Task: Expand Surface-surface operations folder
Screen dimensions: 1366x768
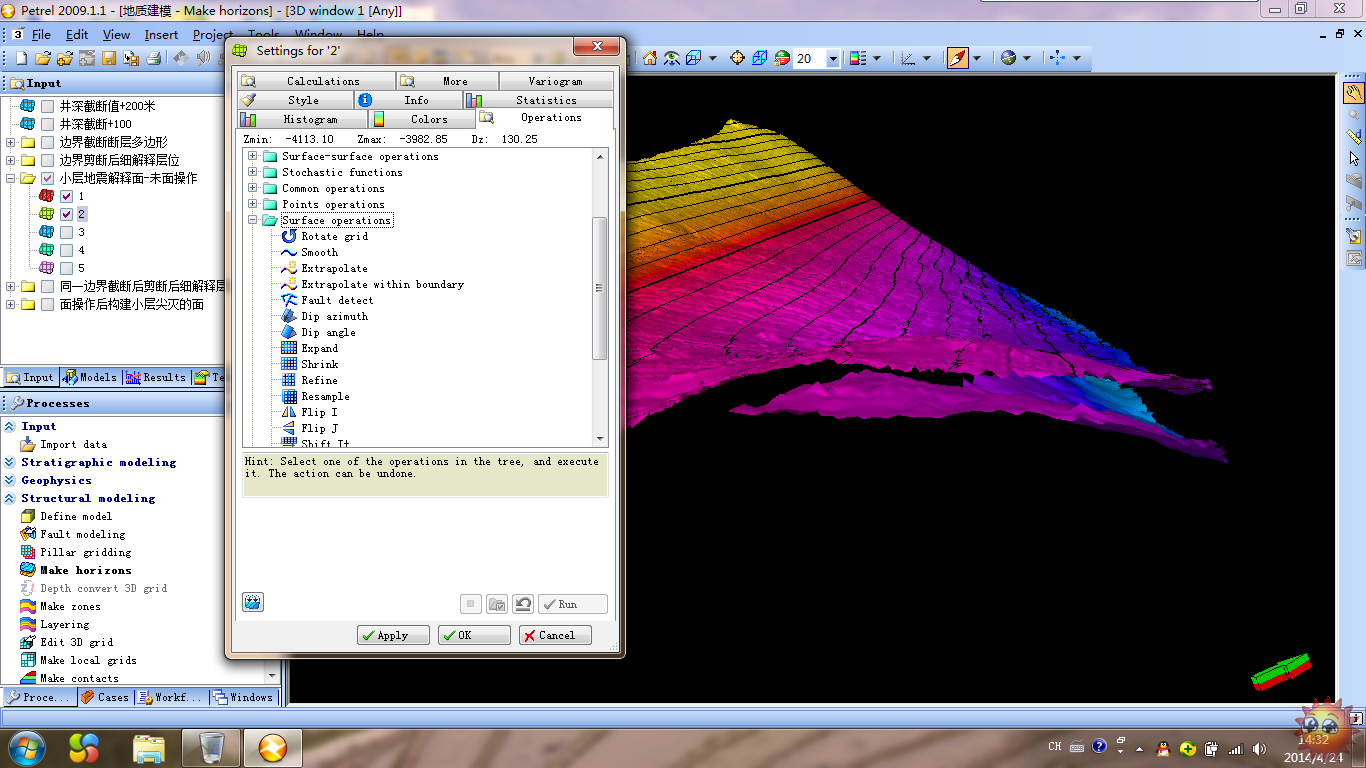Action: 253,156
